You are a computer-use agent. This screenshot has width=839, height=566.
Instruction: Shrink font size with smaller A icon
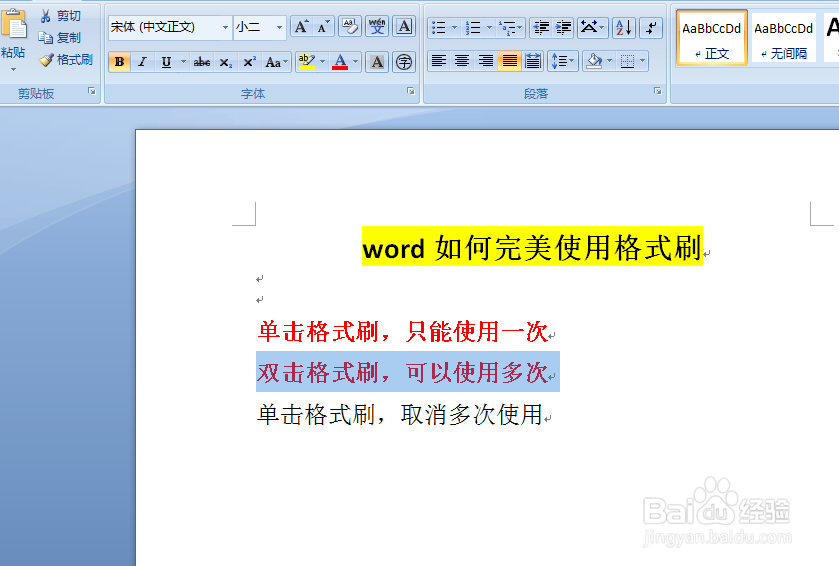point(323,27)
